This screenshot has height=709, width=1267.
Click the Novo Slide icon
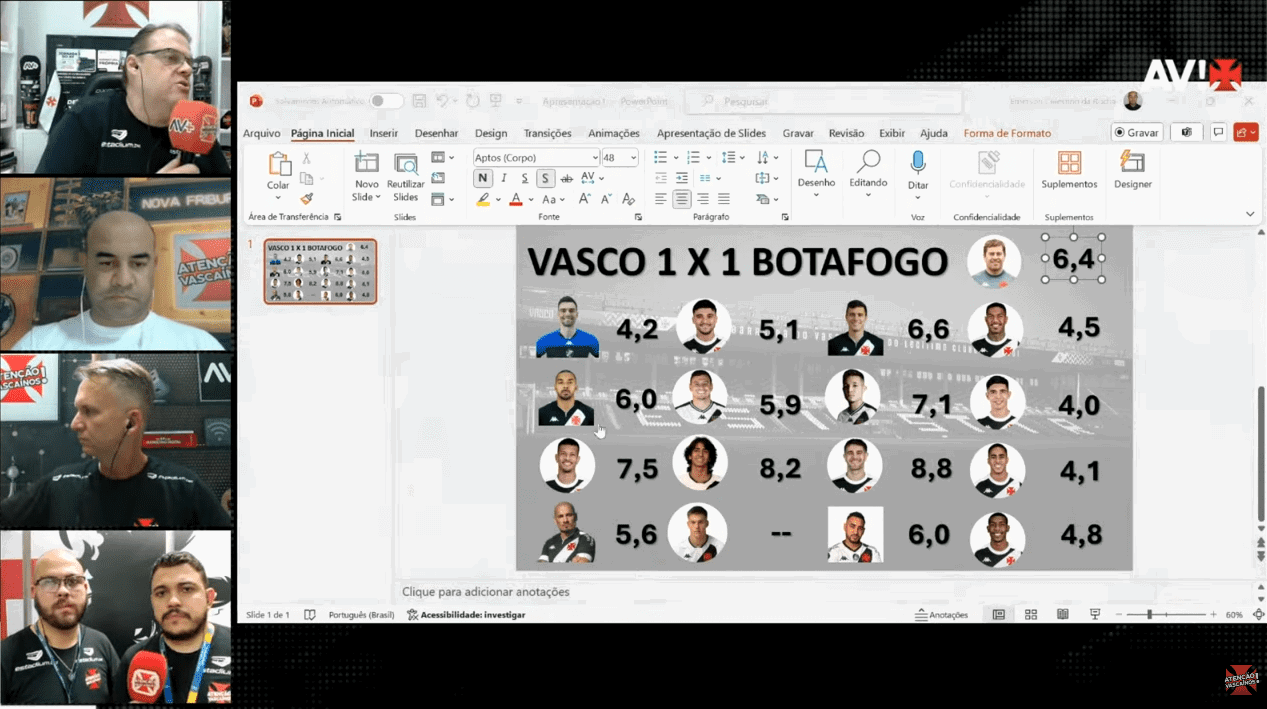366,164
